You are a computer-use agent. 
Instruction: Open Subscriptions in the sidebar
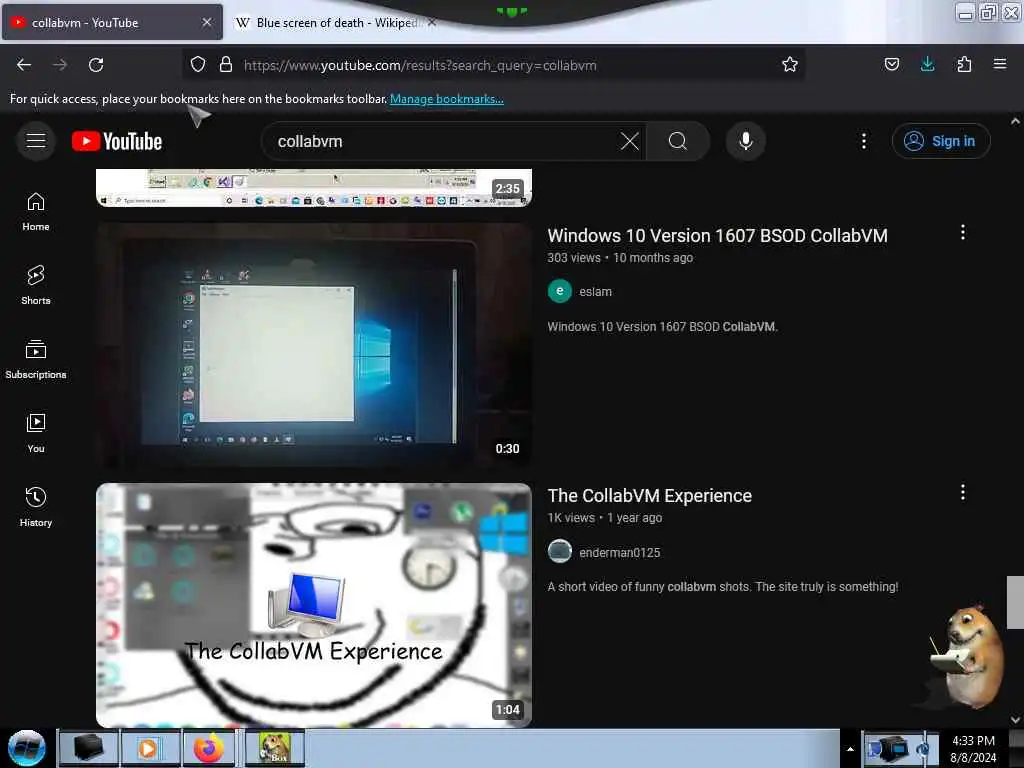[x=36, y=359]
